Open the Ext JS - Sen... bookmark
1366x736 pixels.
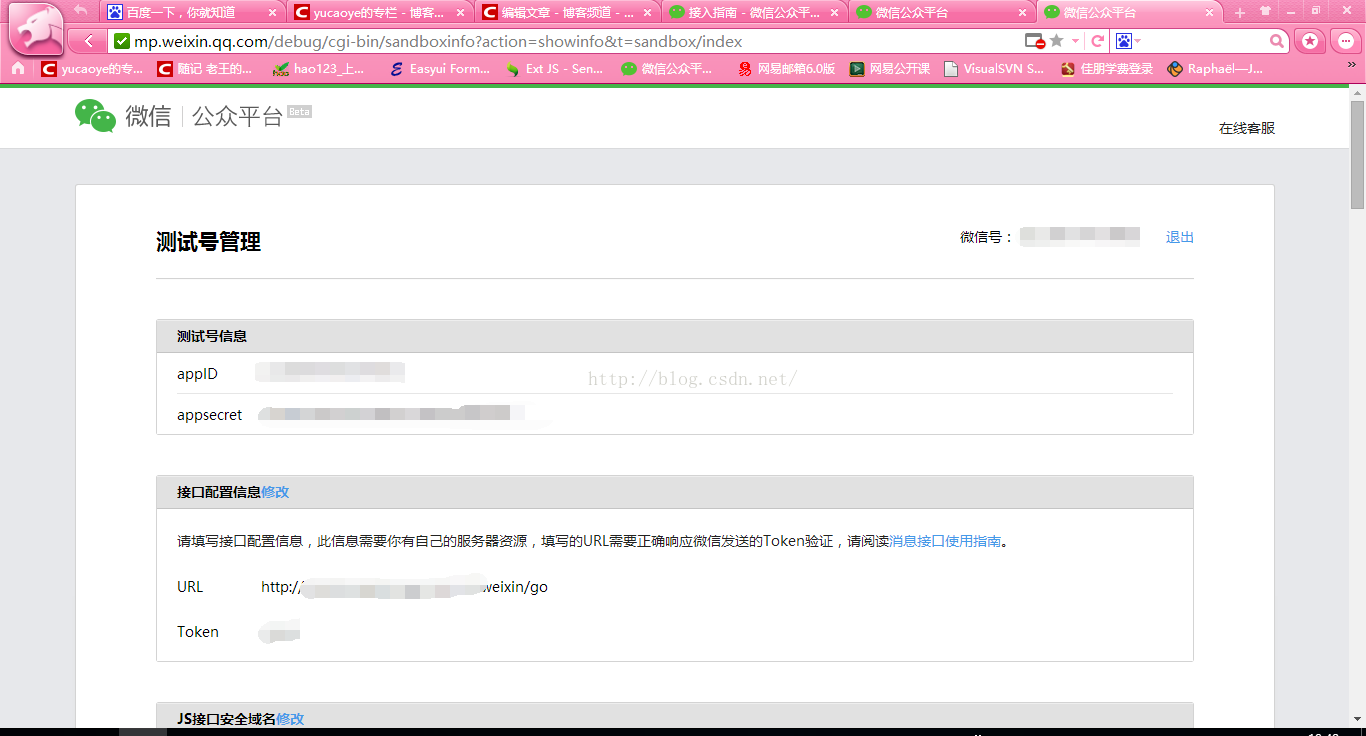(x=554, y=69)
